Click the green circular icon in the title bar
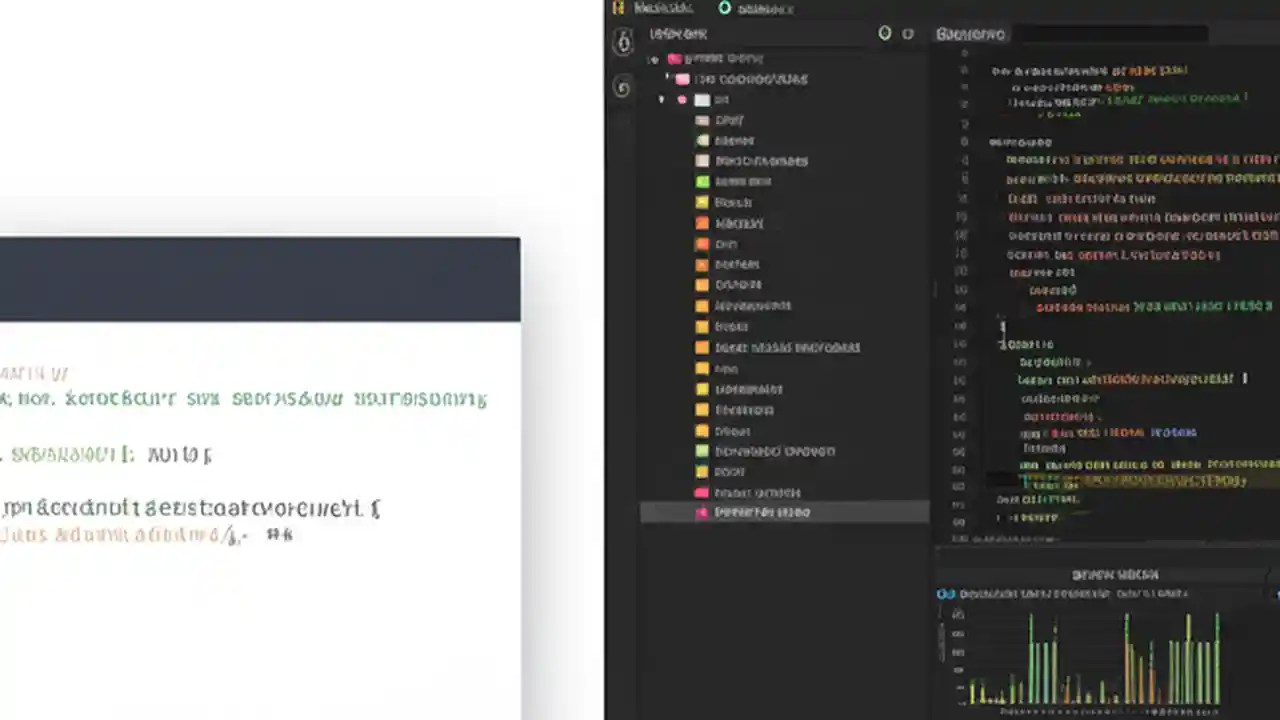Viewport: 1280px width, 720px height. click(724, 8)
